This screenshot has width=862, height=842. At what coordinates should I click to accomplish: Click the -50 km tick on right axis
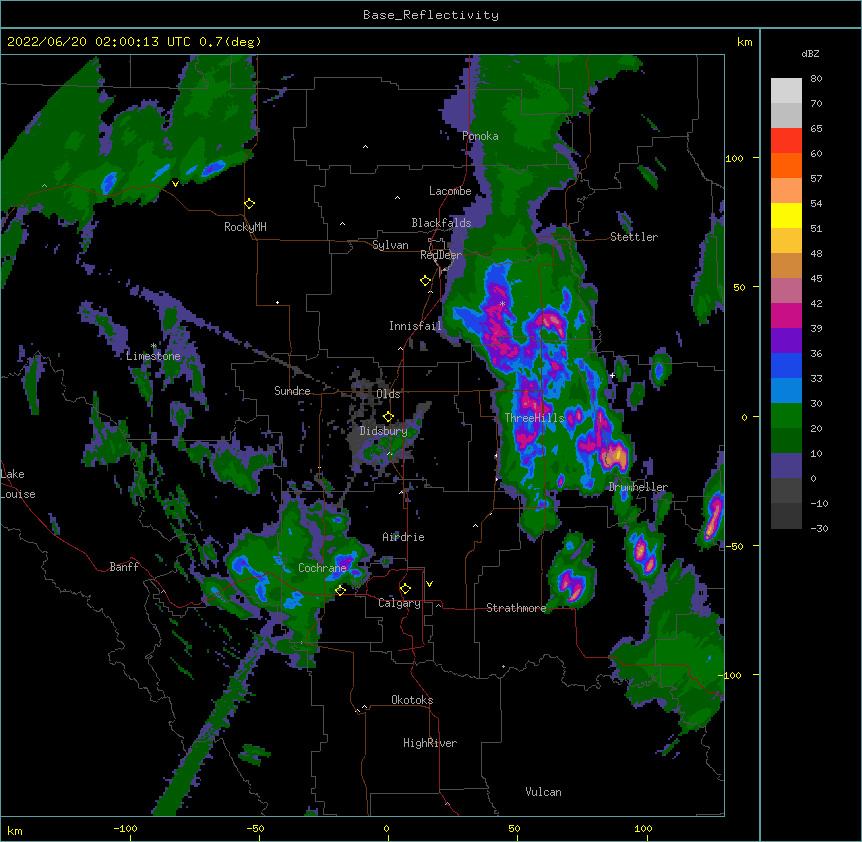pos(734,546)
